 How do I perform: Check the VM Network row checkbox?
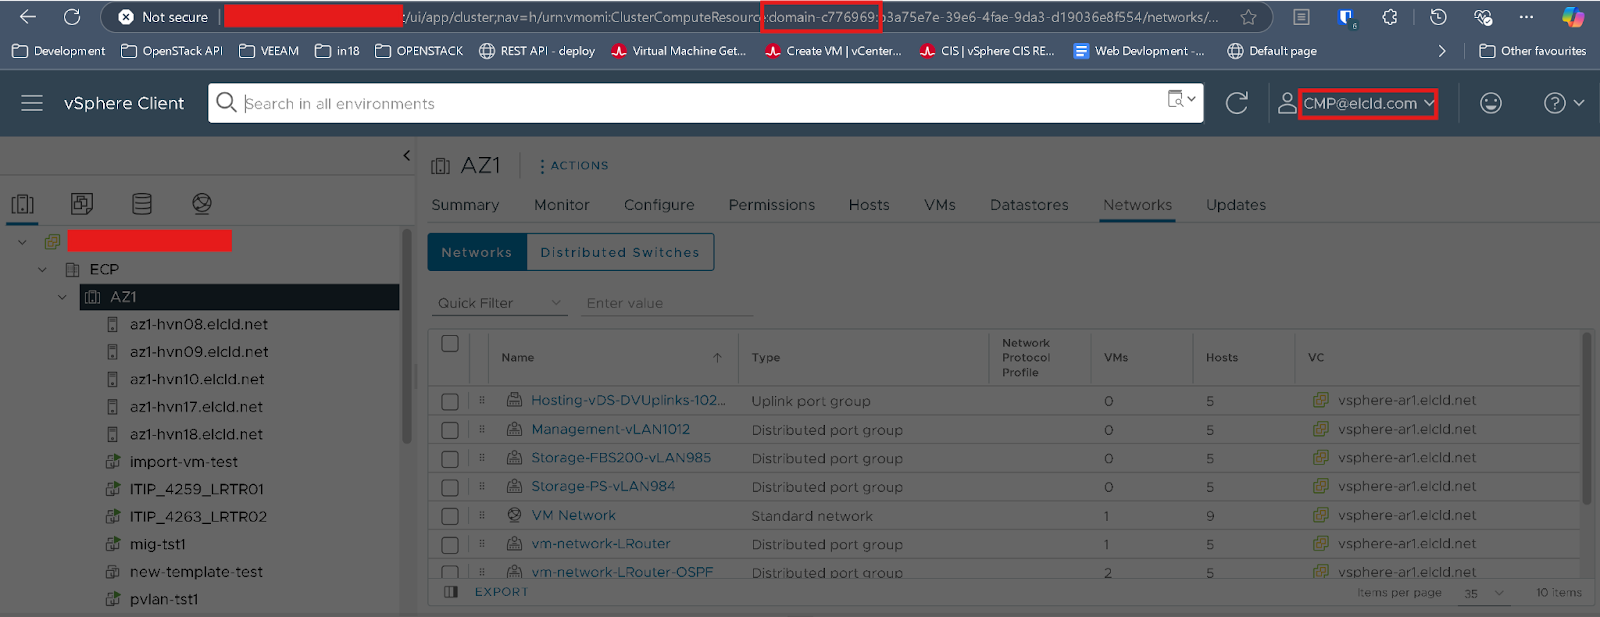pyautogui.click(x=450, y=517)
